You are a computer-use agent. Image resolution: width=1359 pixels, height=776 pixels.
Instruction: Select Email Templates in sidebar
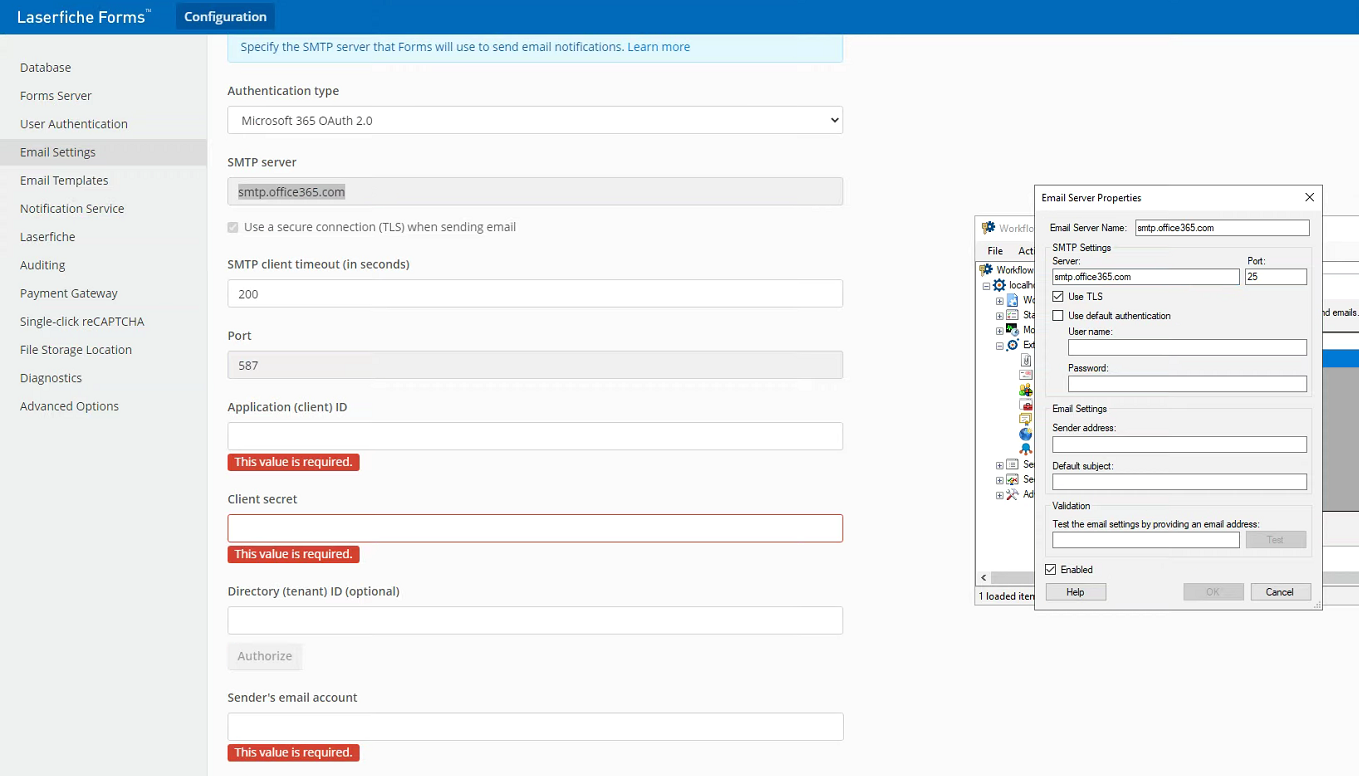(64, 181)
